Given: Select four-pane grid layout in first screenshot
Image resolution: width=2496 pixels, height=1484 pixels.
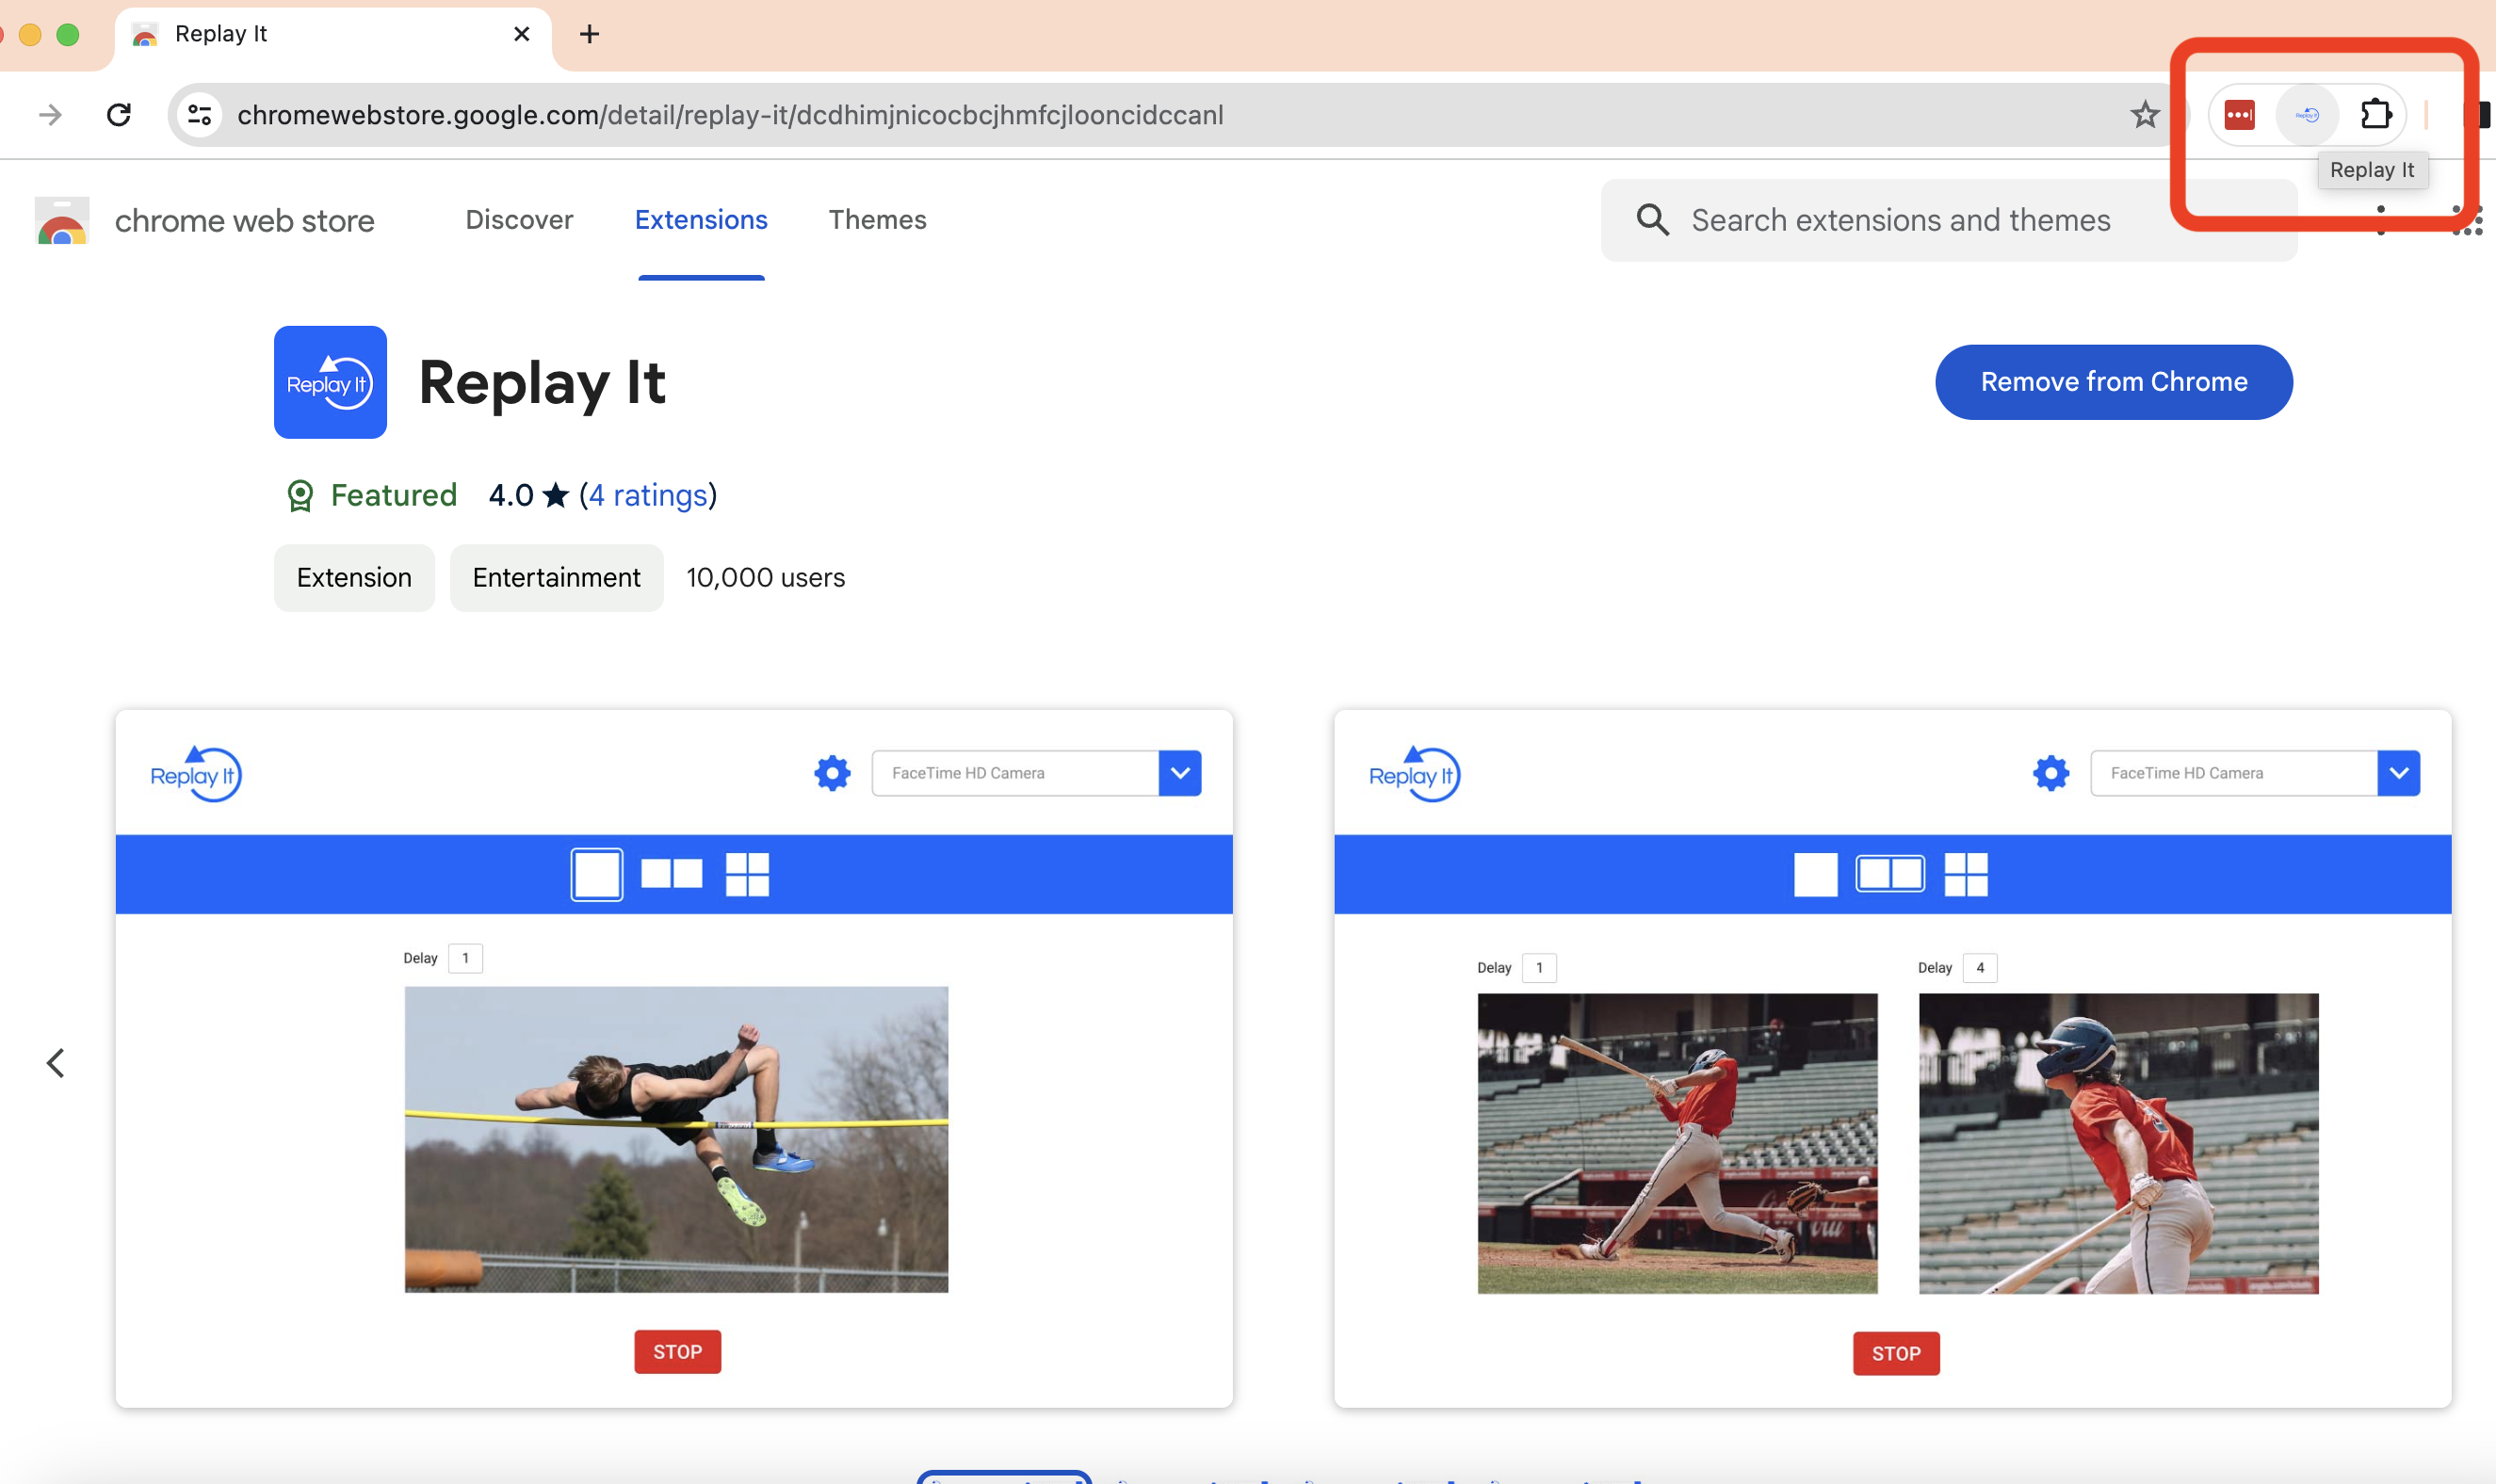Looking at the screenshot, I should (747, 874).
